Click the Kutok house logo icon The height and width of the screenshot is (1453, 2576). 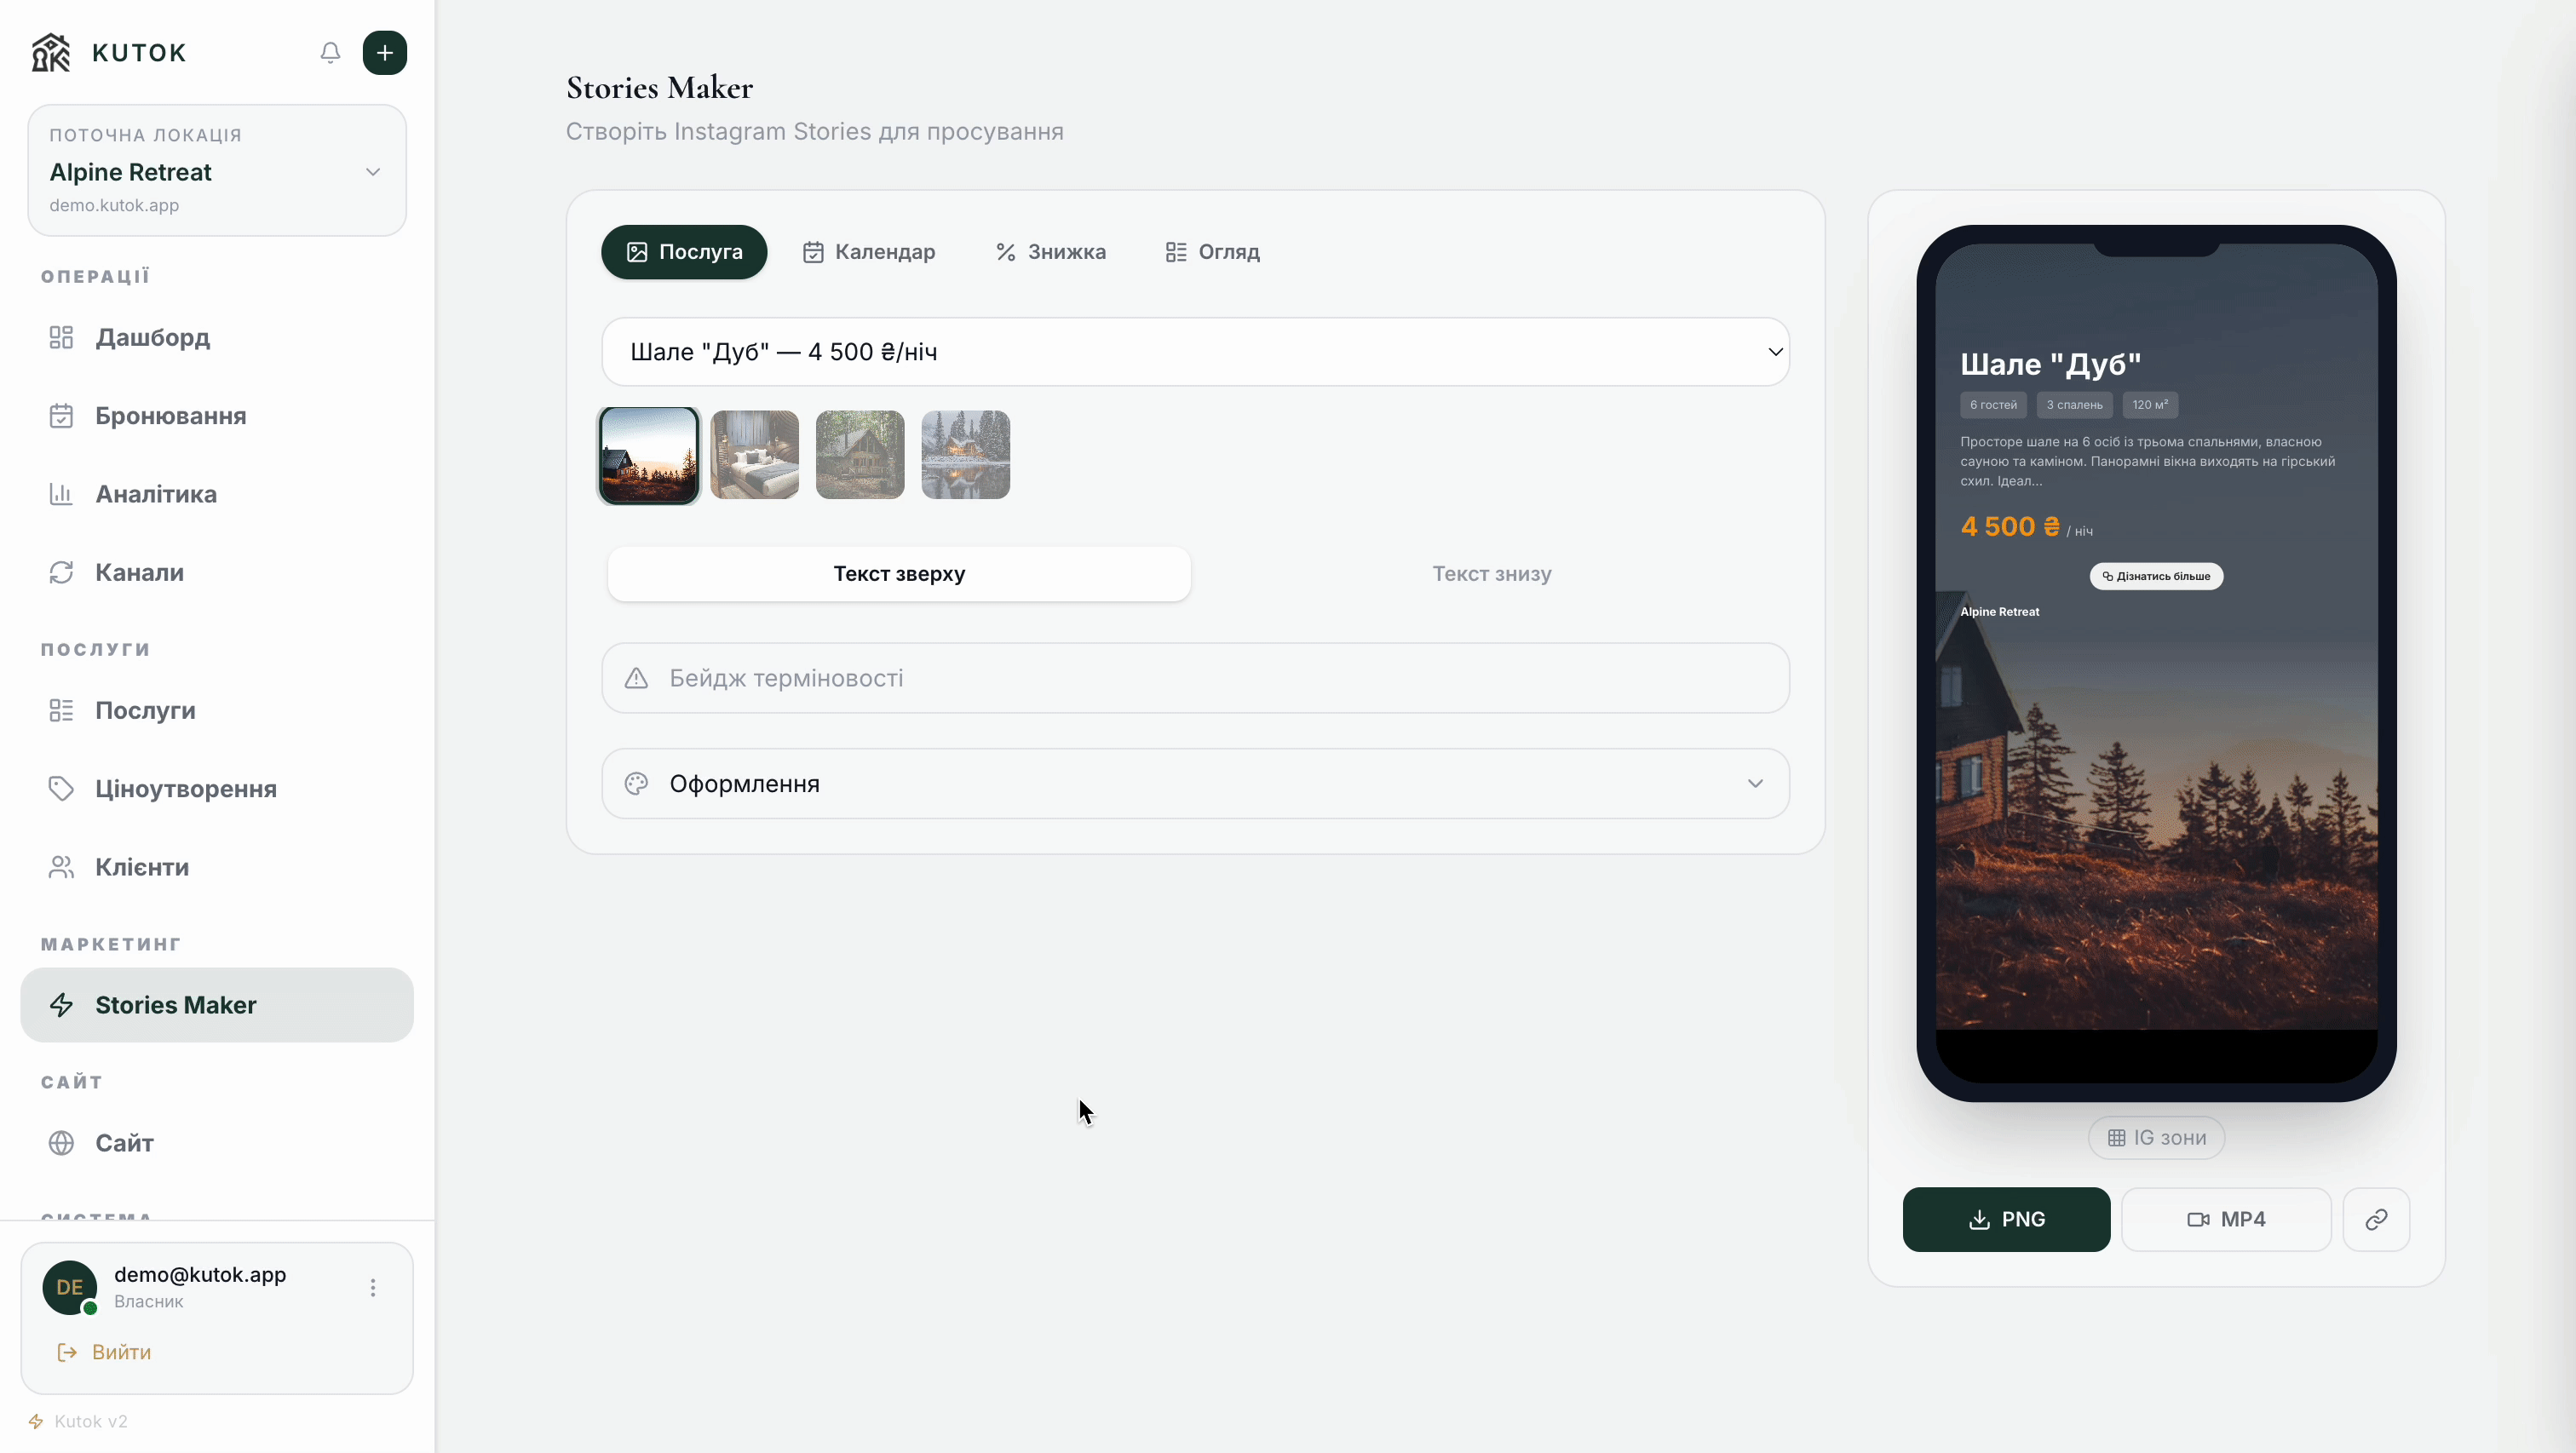pos(51,53)
